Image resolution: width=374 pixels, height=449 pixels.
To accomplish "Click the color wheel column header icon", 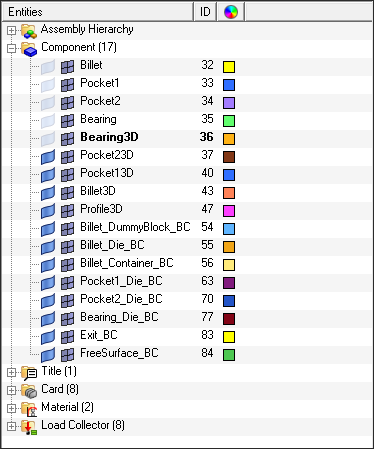I will [x=231, y=12].
